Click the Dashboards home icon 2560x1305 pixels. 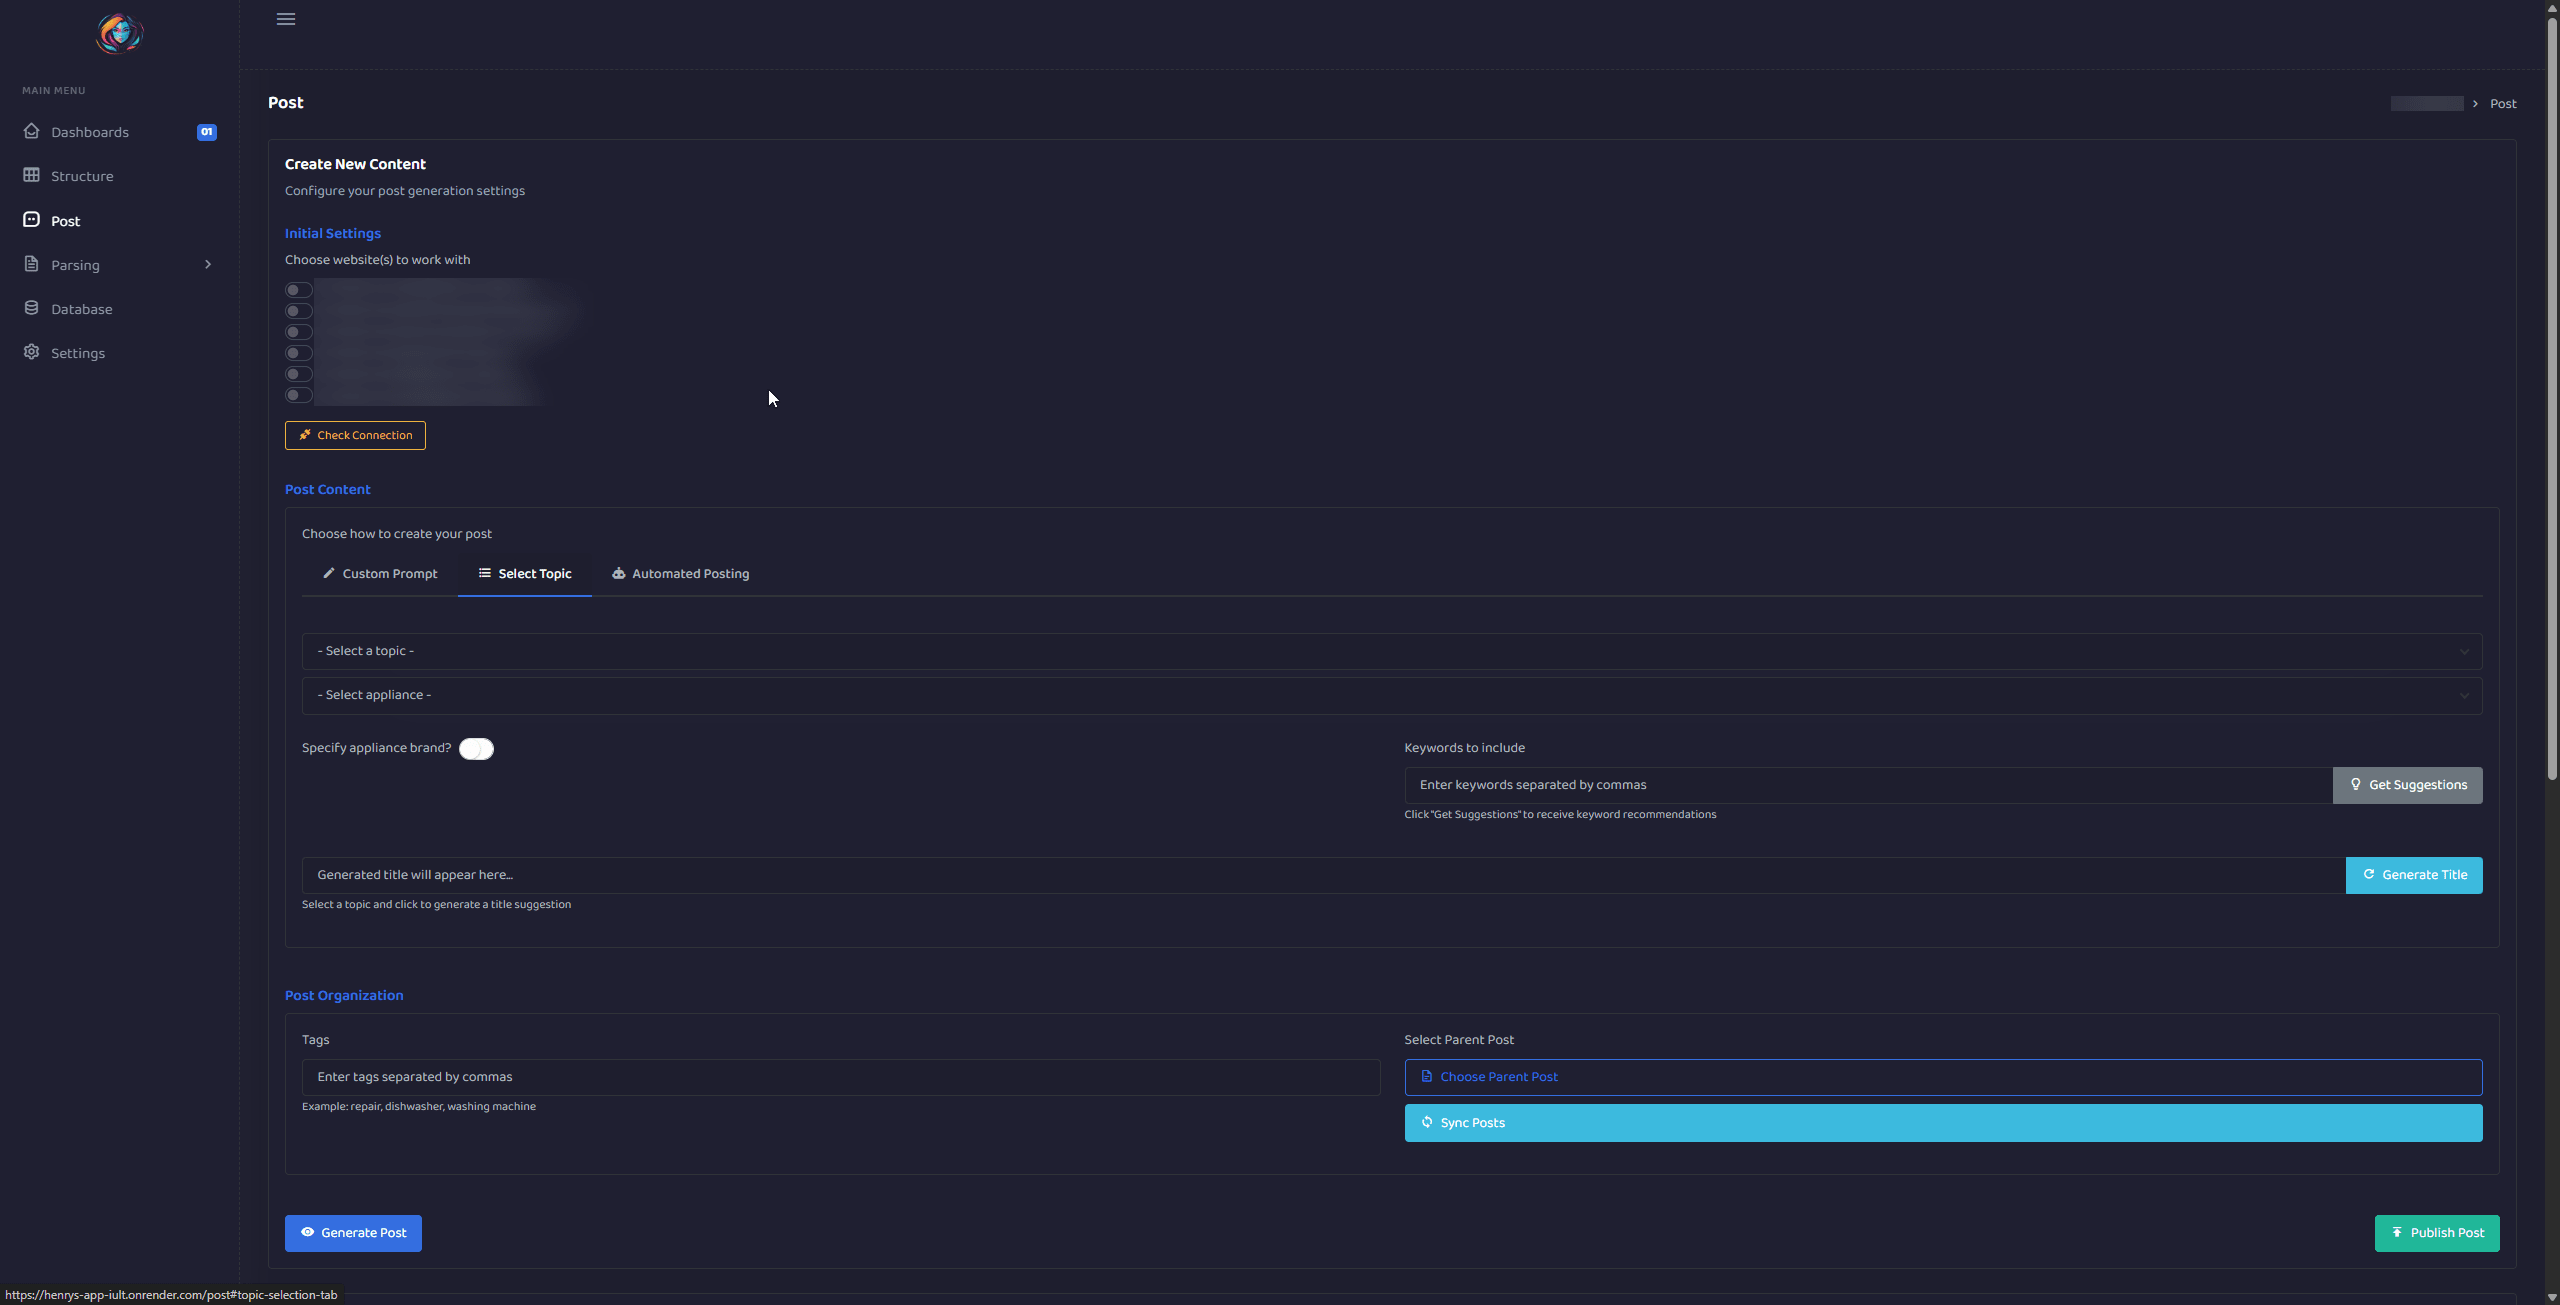tap(31, 131)
